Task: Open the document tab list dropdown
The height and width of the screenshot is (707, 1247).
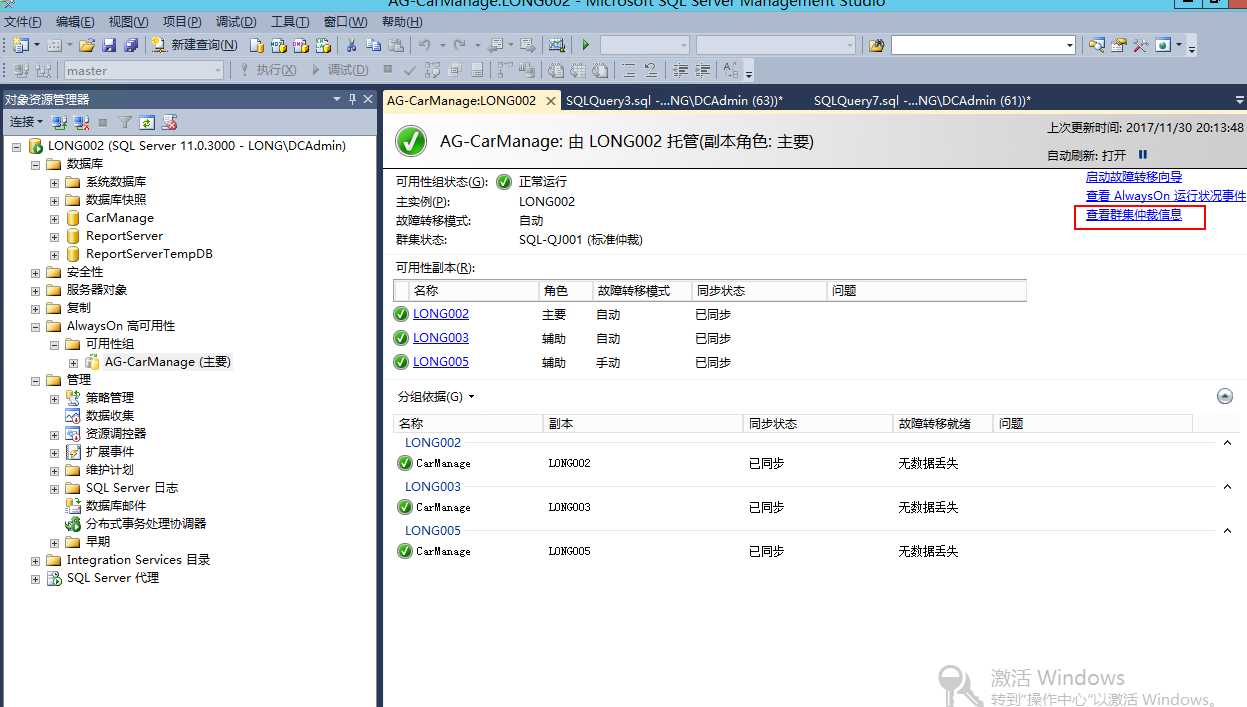Action: [1240, 101]
